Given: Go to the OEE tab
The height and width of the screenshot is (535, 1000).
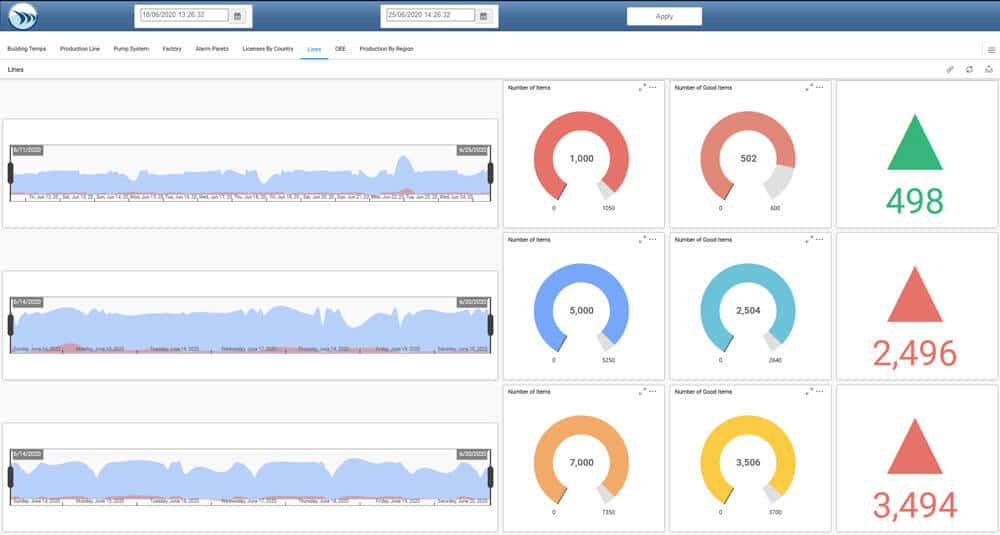Looking at the screenshot, I should [341, 48].
